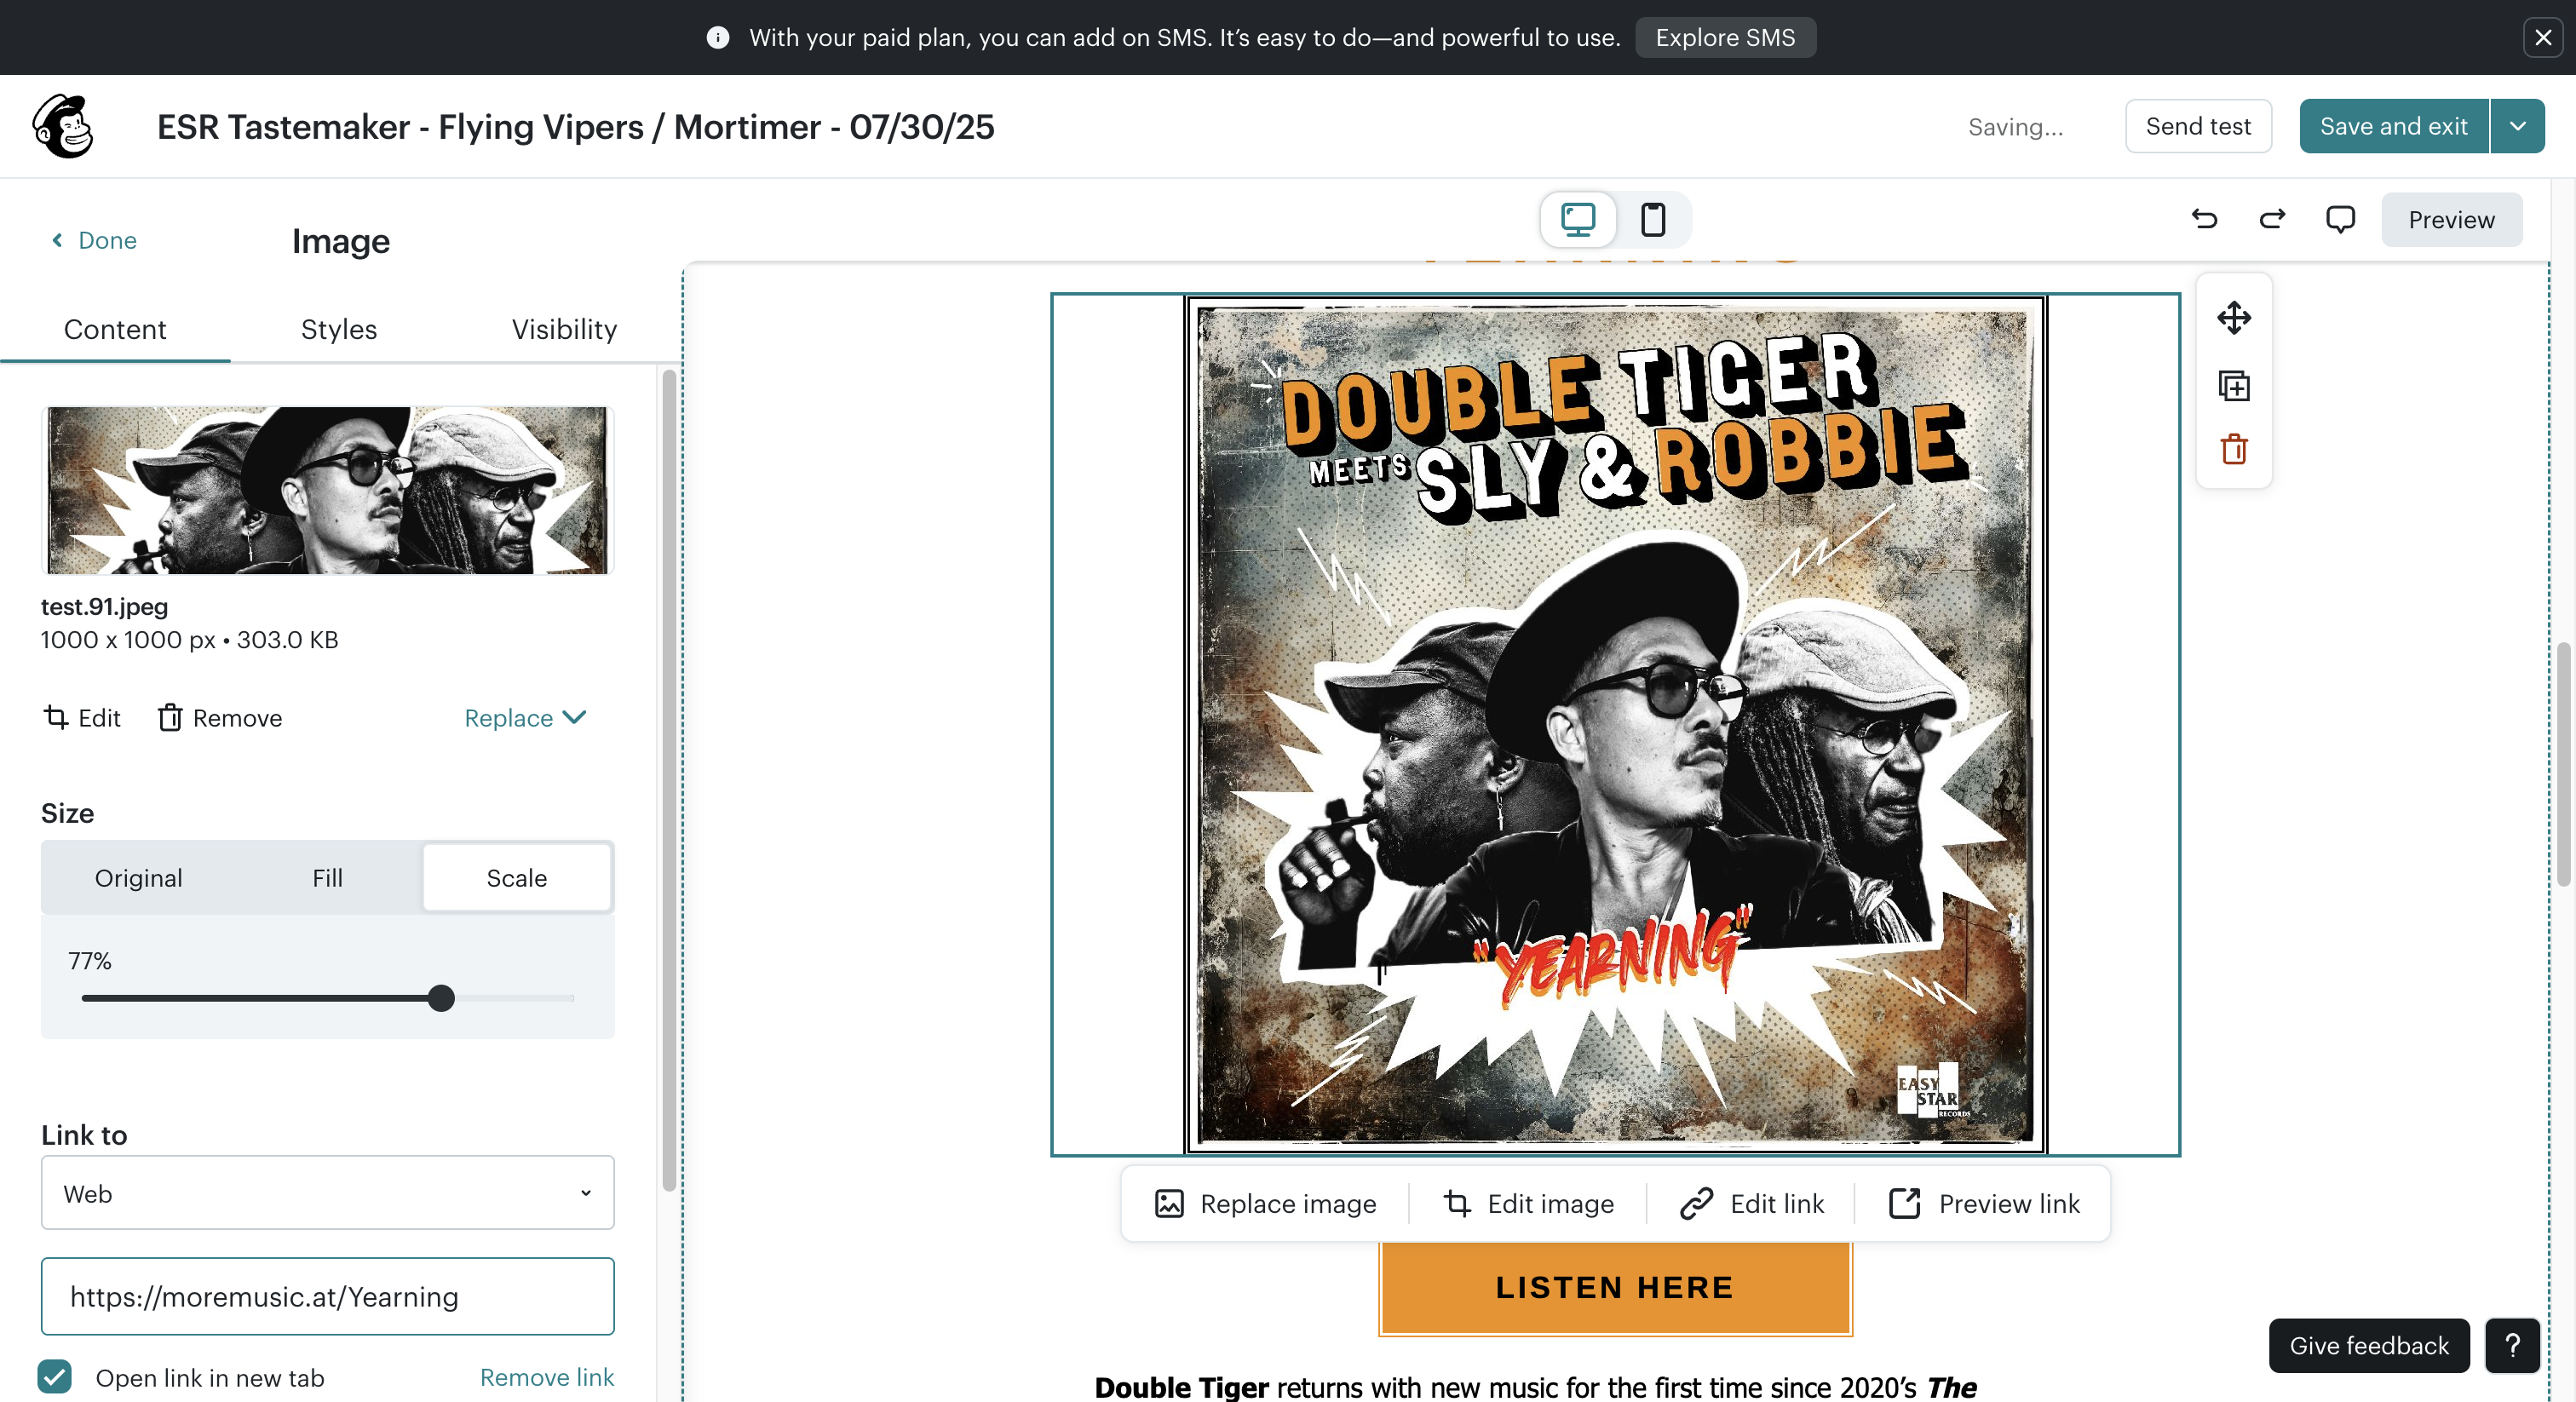
Task: Switch to mobile preview mode
Action: point(1653,219)
